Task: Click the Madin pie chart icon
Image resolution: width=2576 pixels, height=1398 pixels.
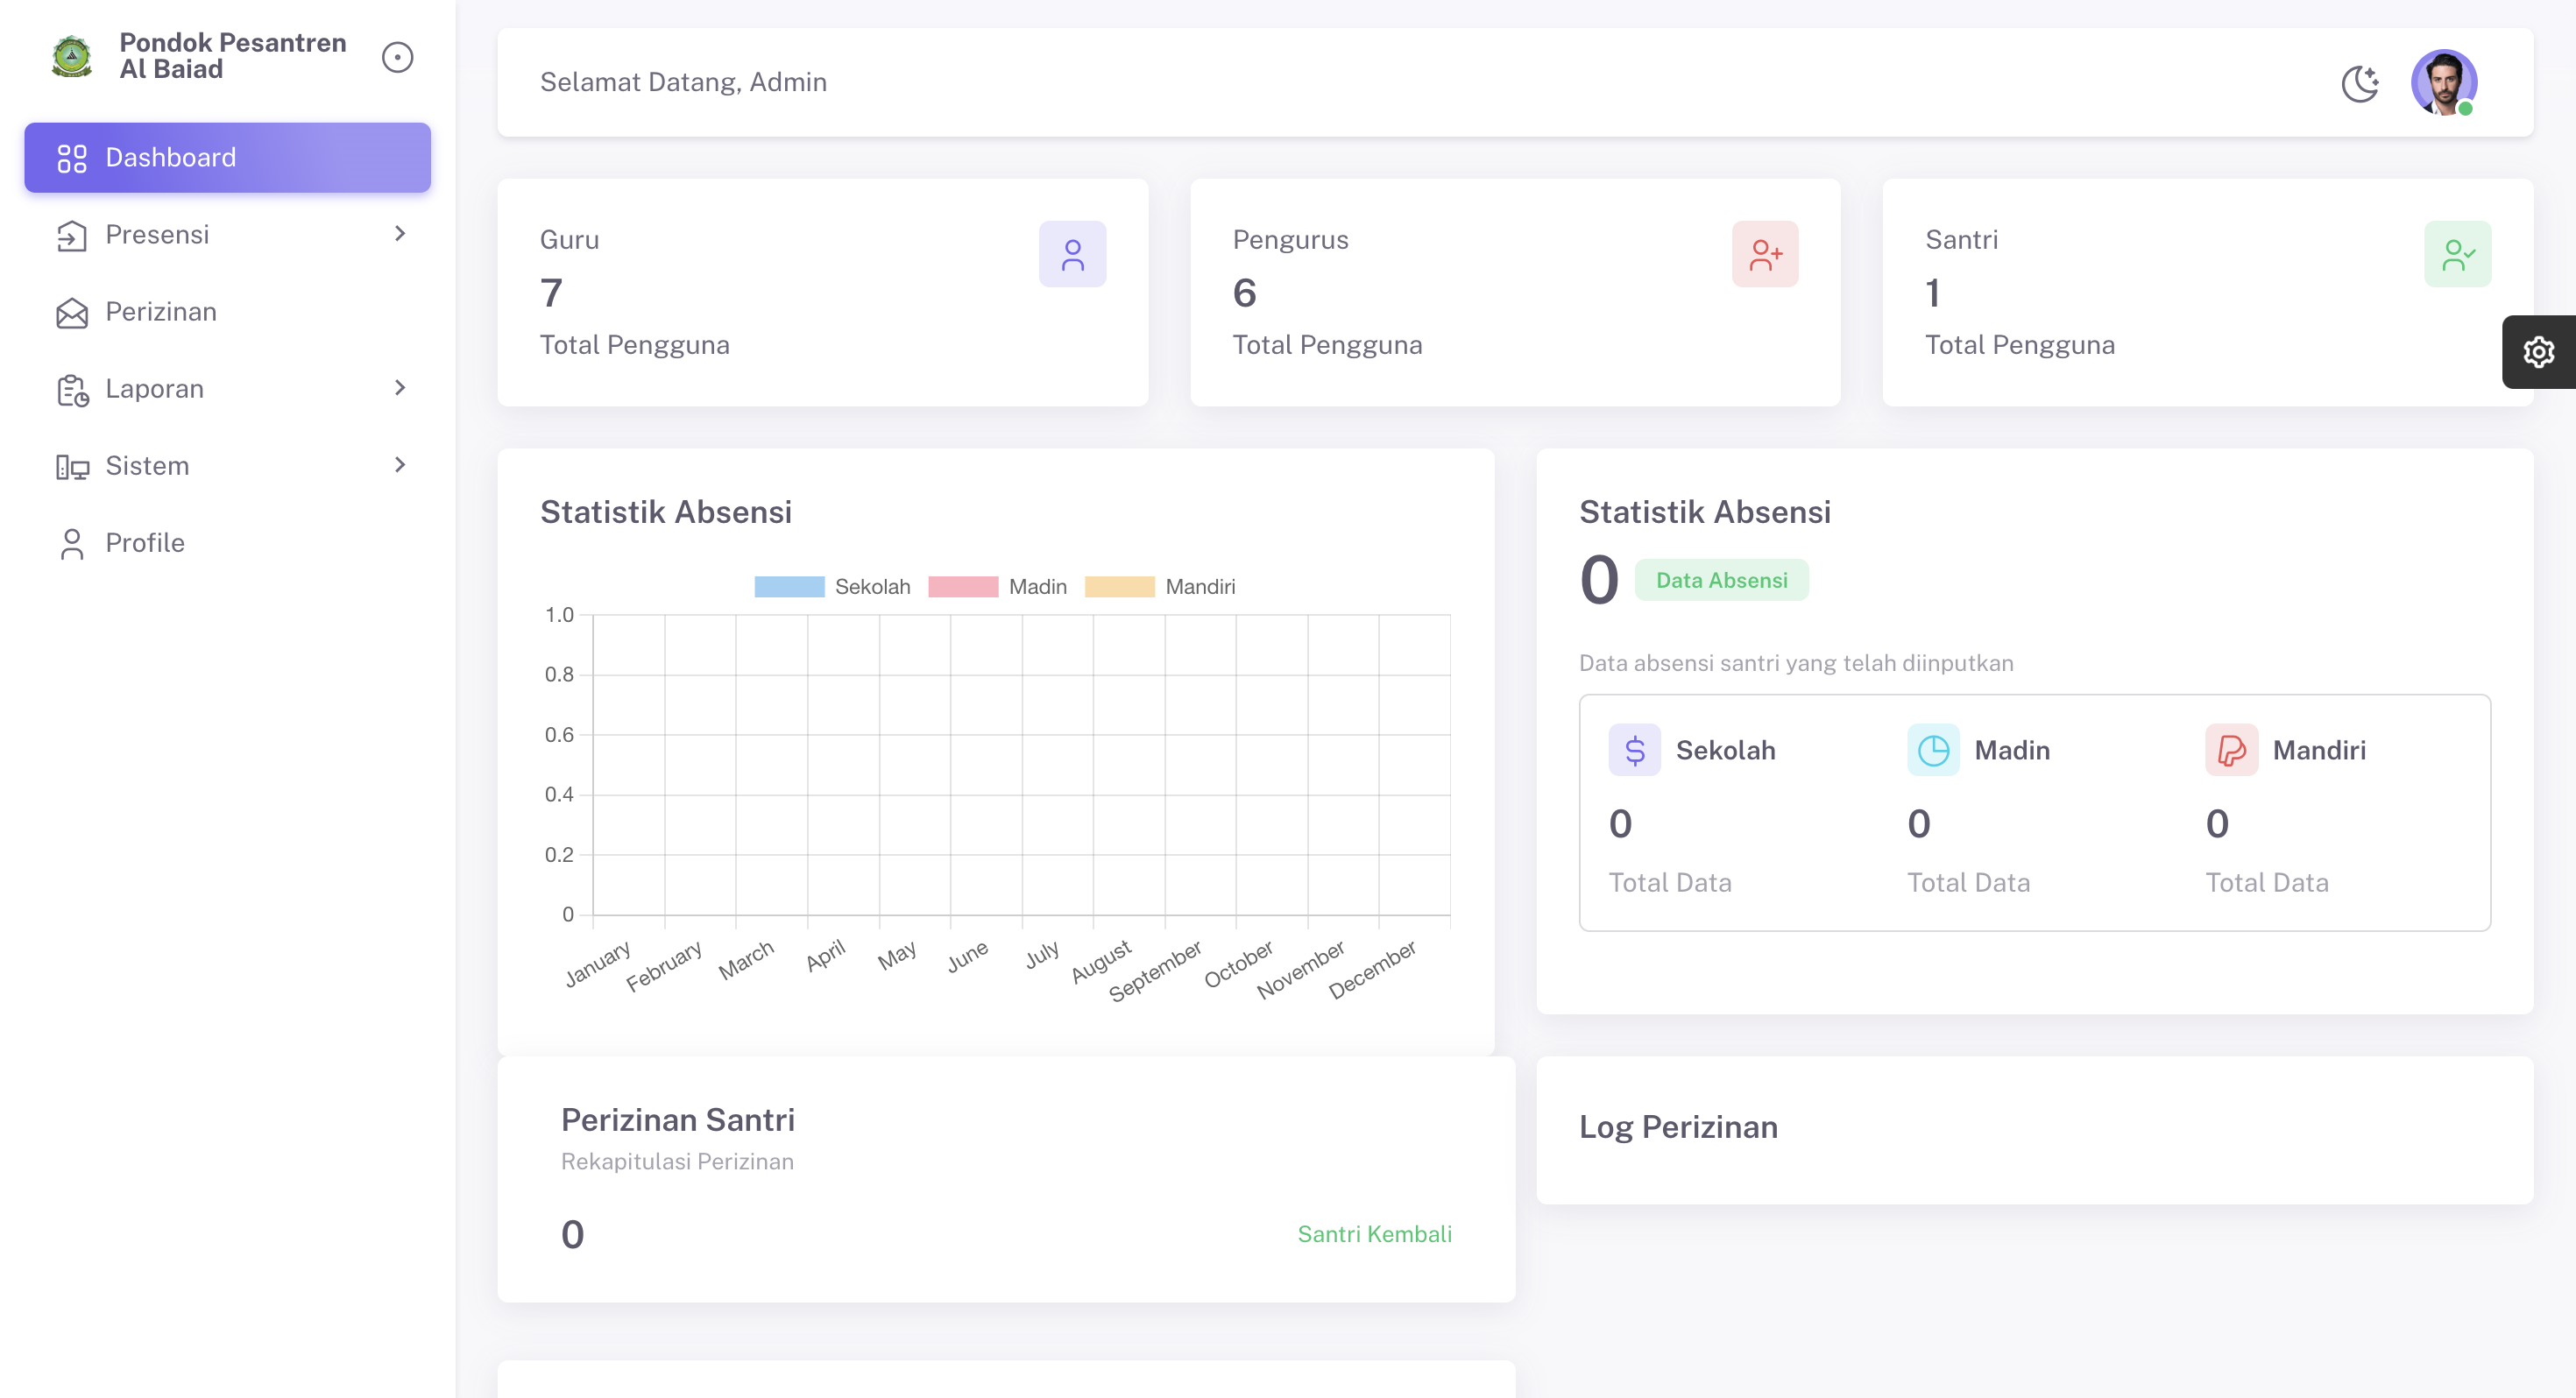Action: (1932, 750)
